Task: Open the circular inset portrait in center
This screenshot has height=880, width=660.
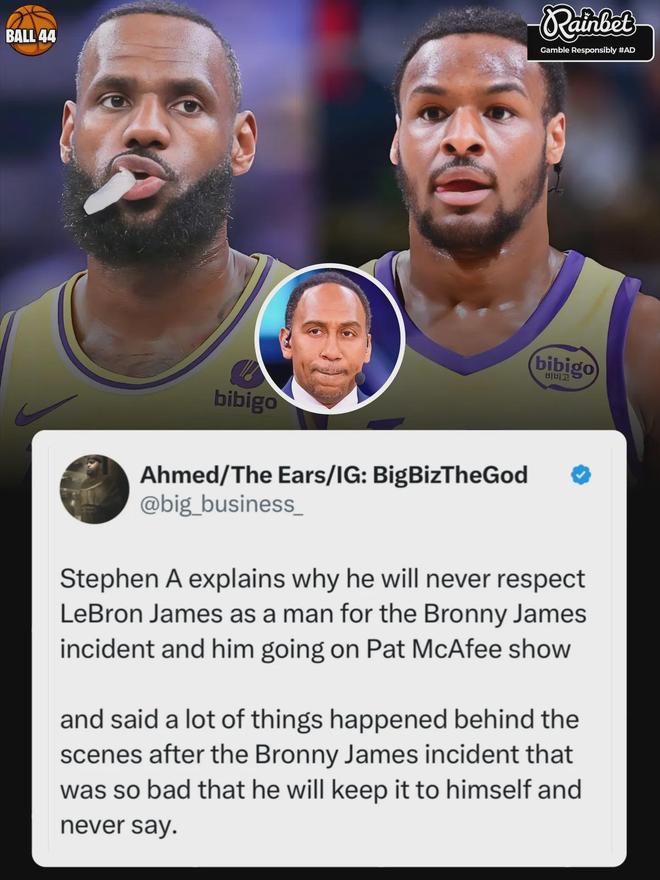Action: pos(330,338)
